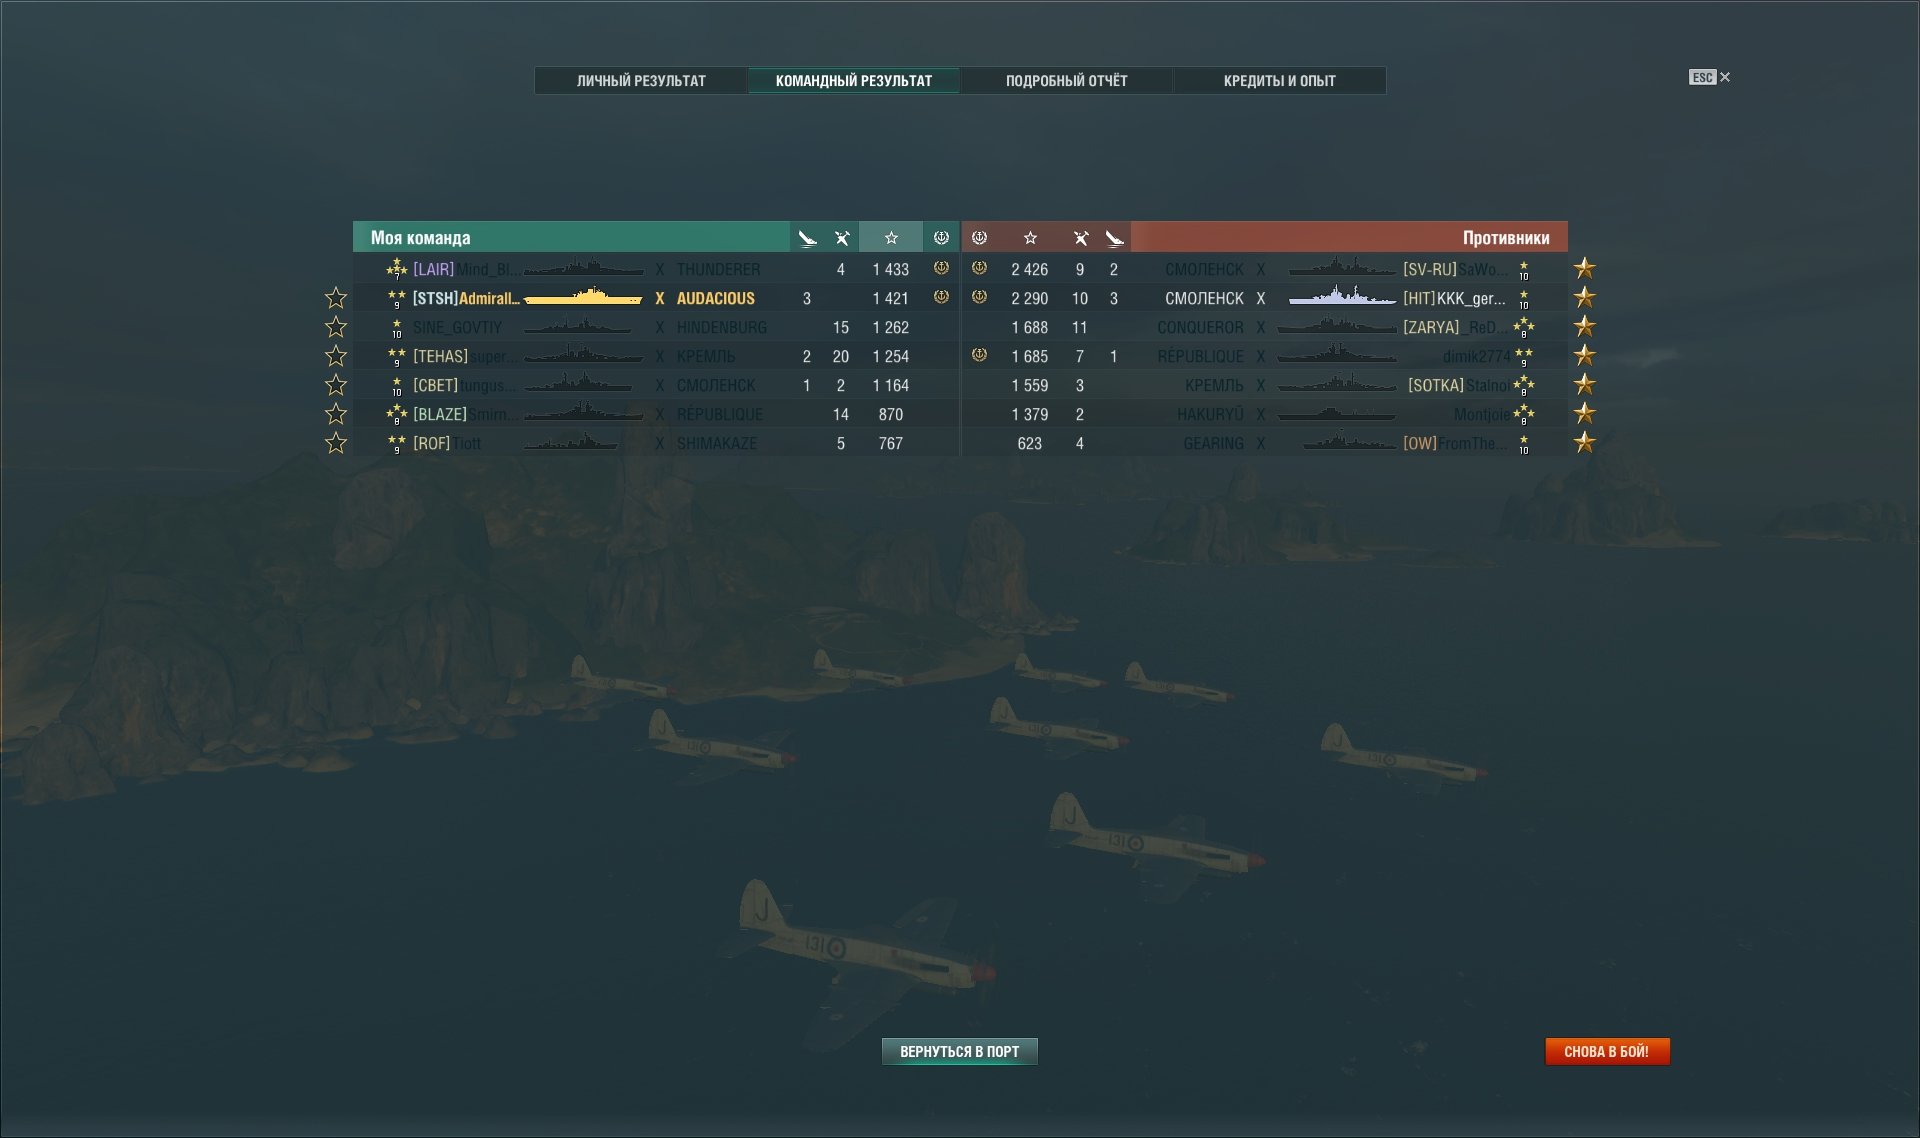
Task: Click the Снова в бой! button
Action: pos(1607,1051)
